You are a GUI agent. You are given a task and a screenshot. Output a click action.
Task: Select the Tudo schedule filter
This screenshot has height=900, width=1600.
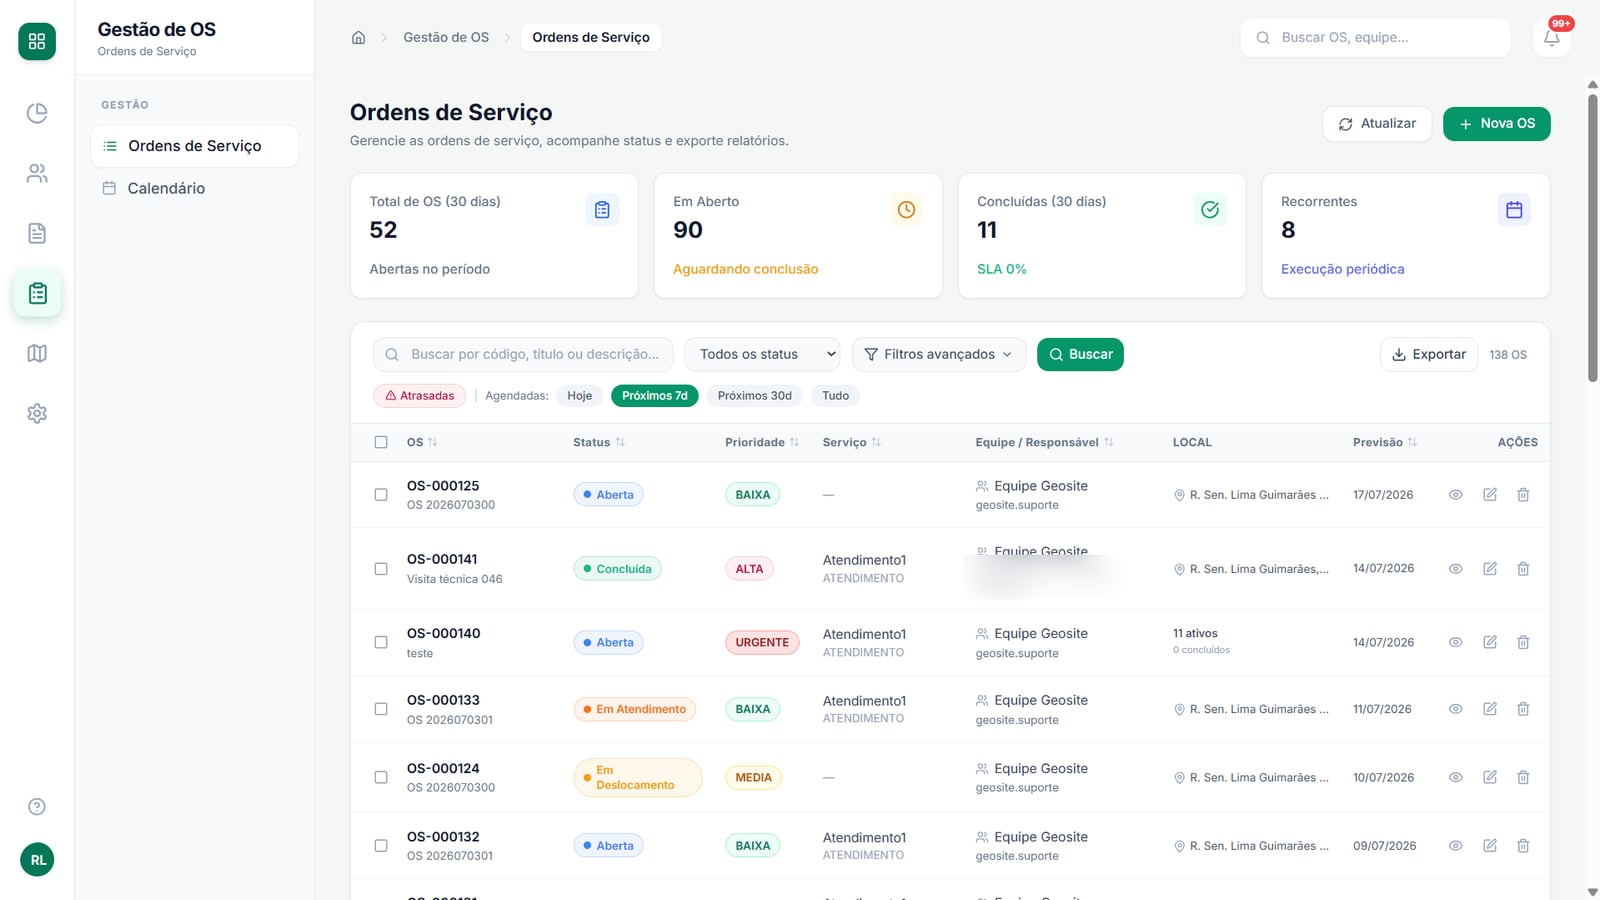[836, 396]
